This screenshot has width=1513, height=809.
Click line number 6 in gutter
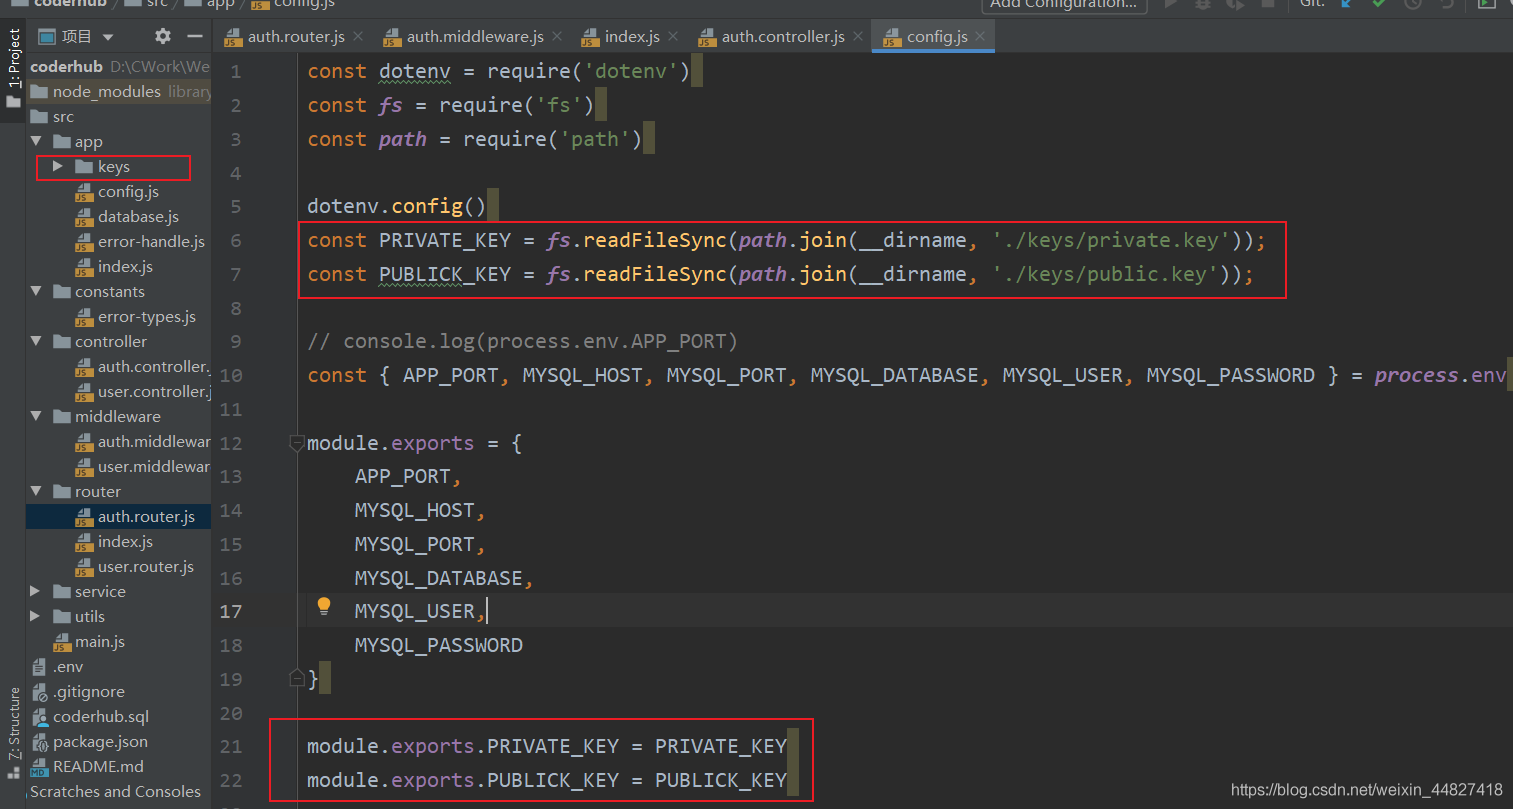click(x=236, y=240)
